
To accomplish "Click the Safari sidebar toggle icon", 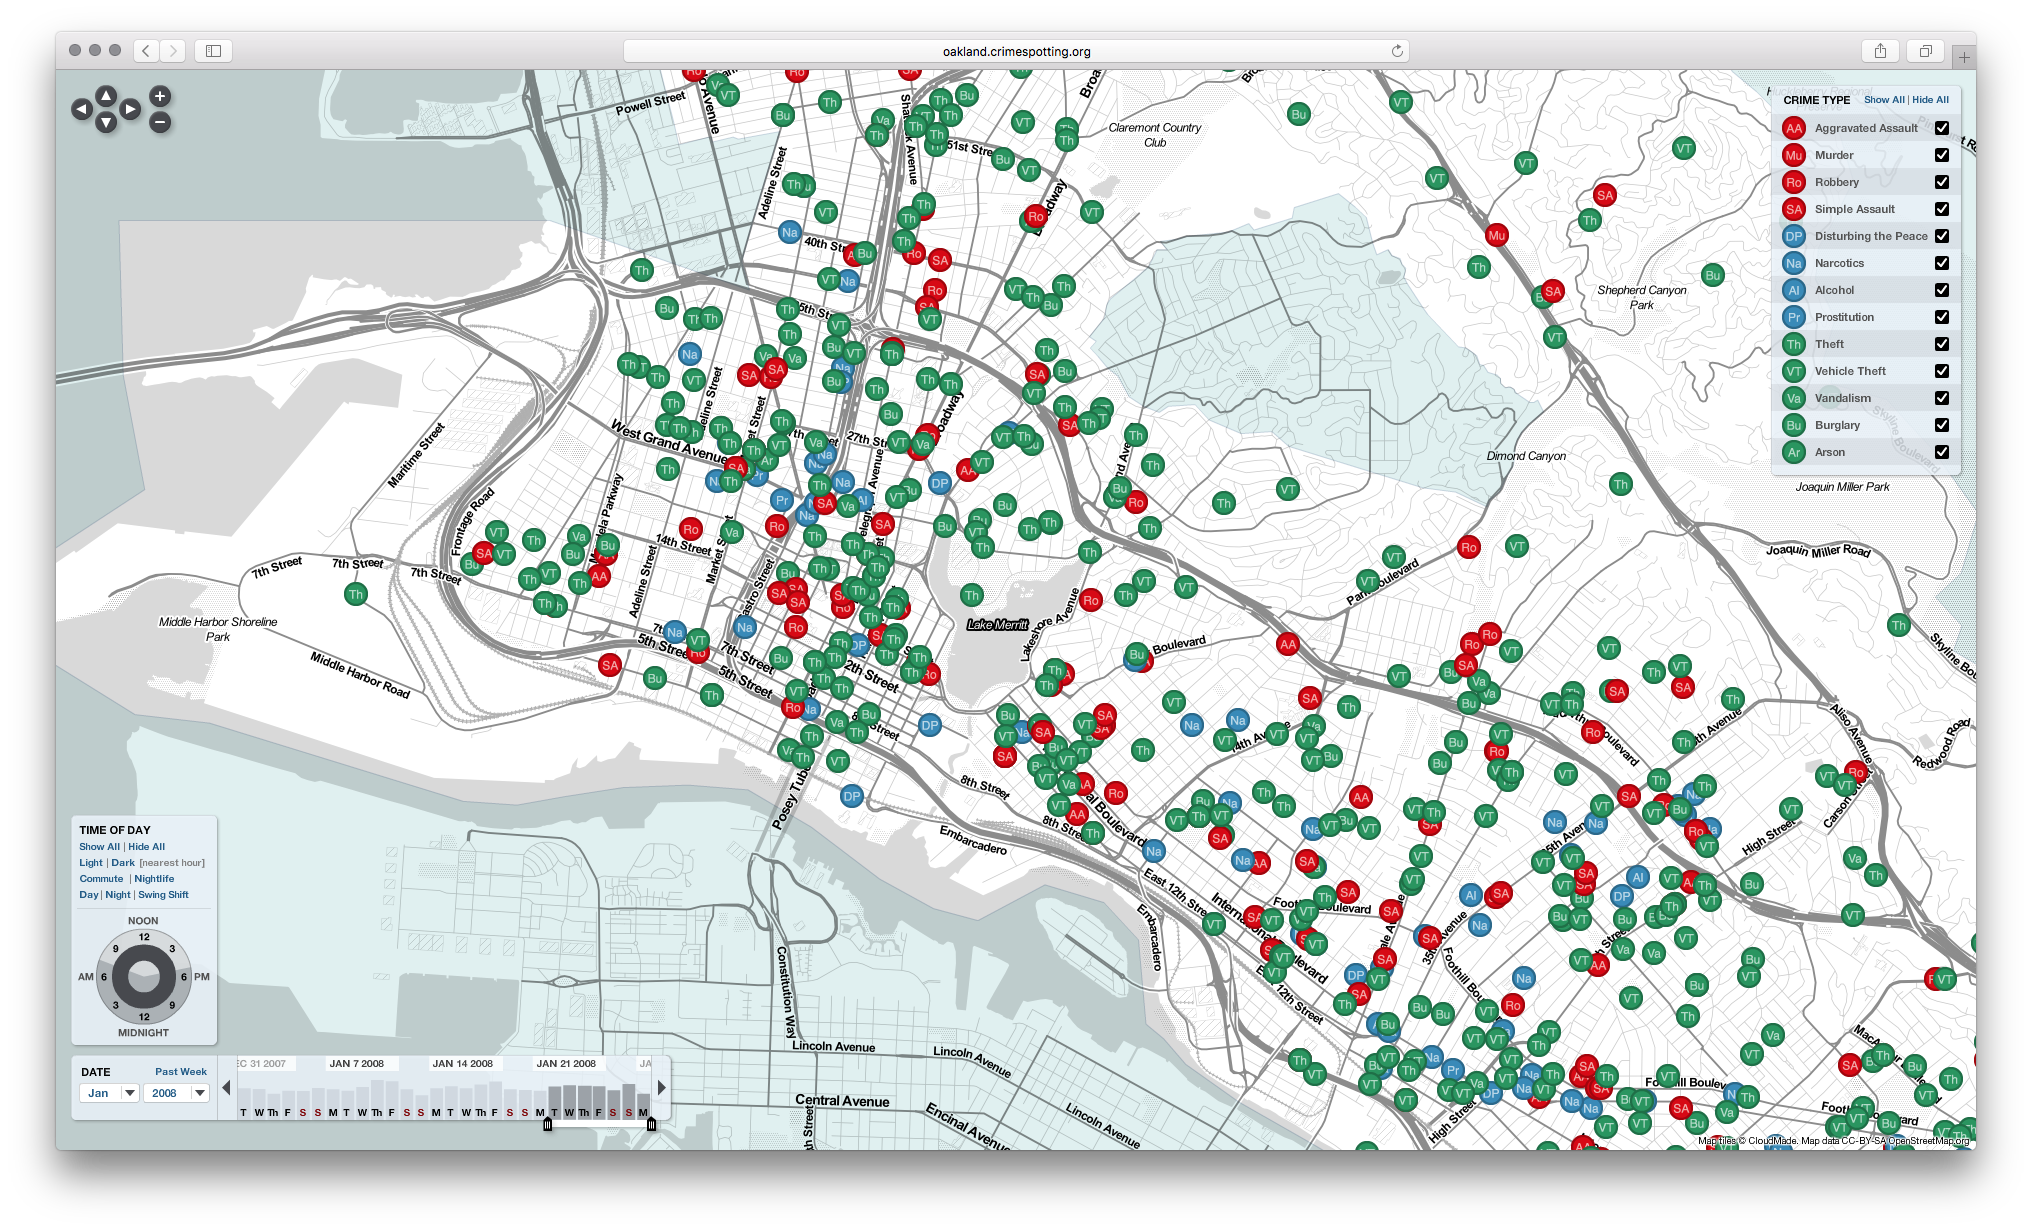I will pos(213,51).
